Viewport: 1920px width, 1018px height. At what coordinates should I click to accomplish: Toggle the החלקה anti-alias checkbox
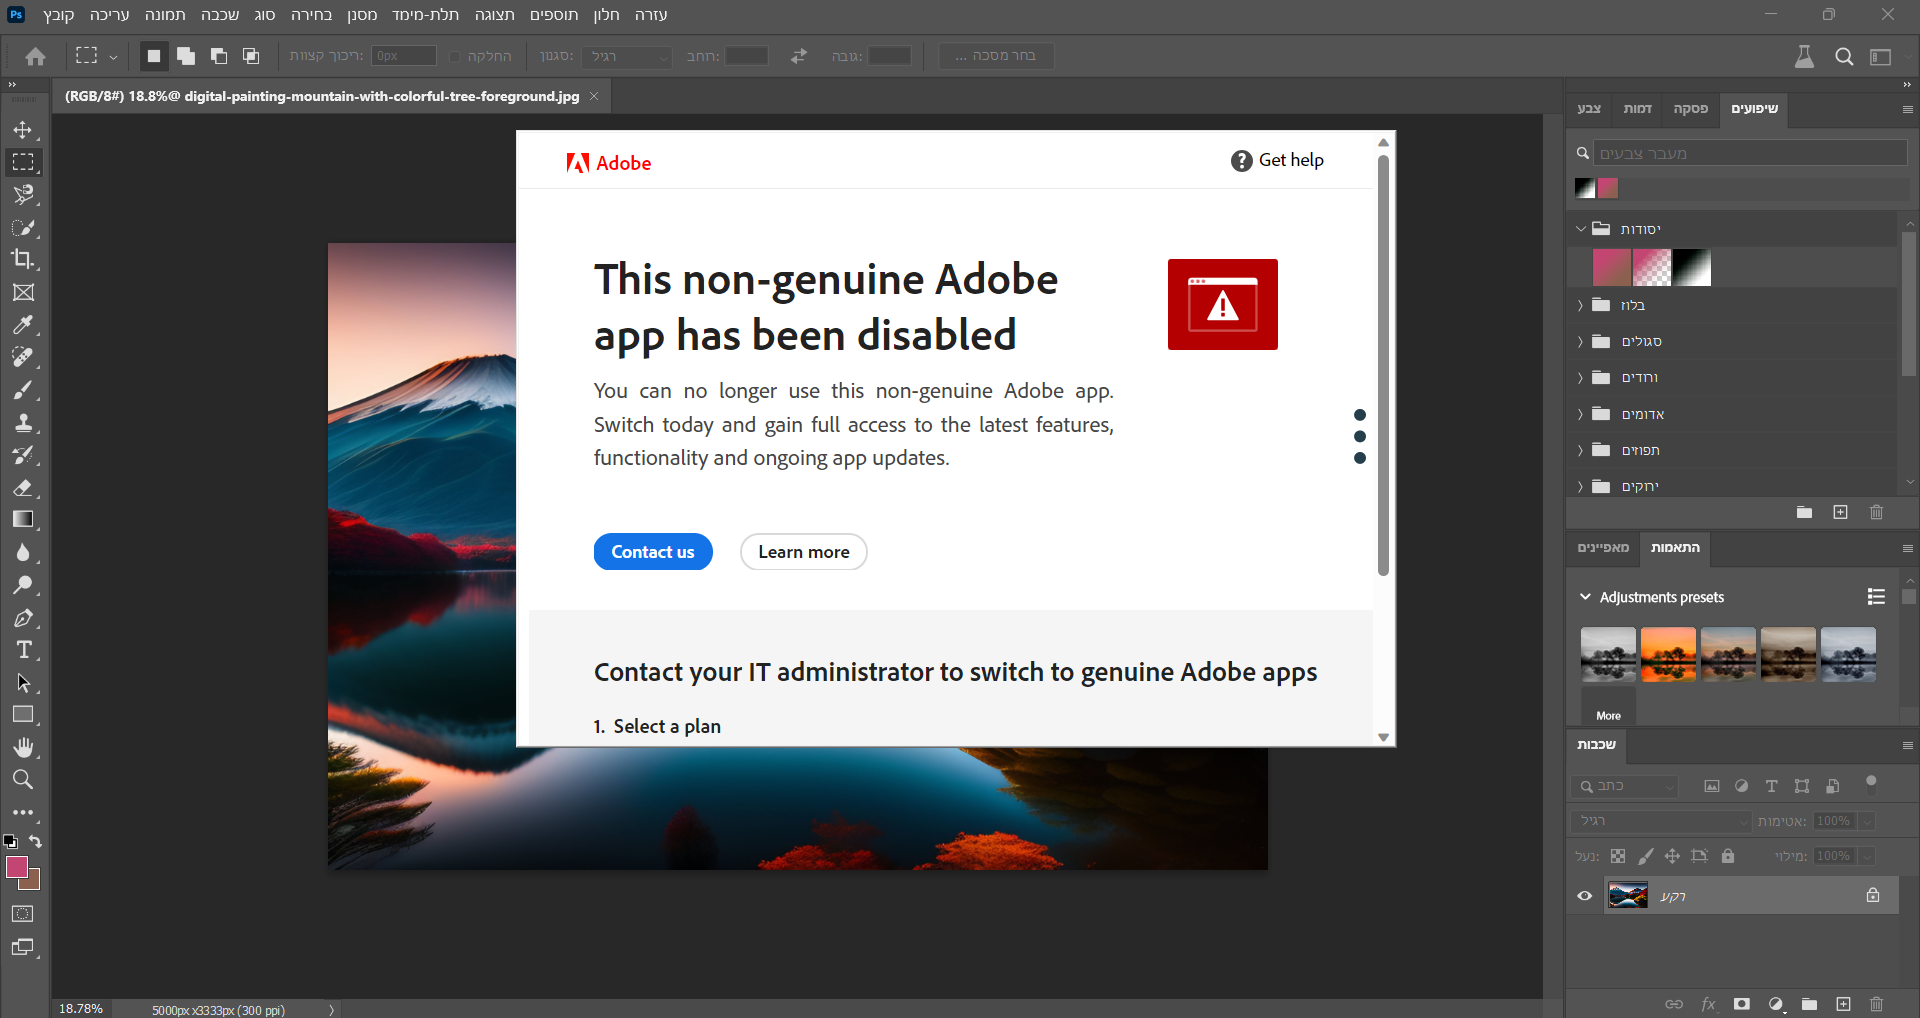coord(455,57)
